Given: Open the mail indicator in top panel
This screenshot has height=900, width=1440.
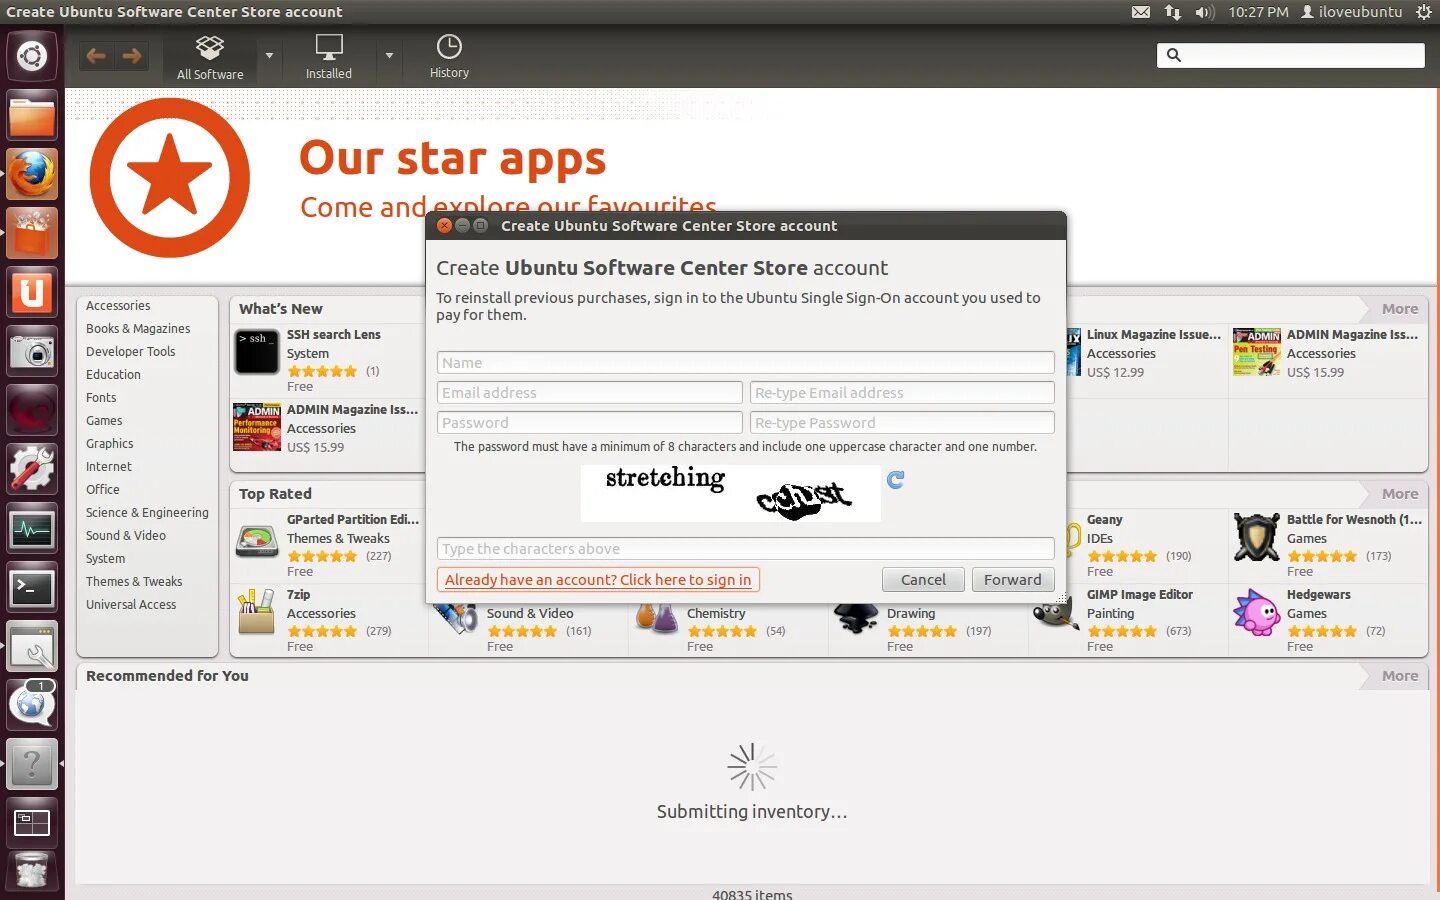Looking at the screenshot, I should click(x=1141, y=12).
